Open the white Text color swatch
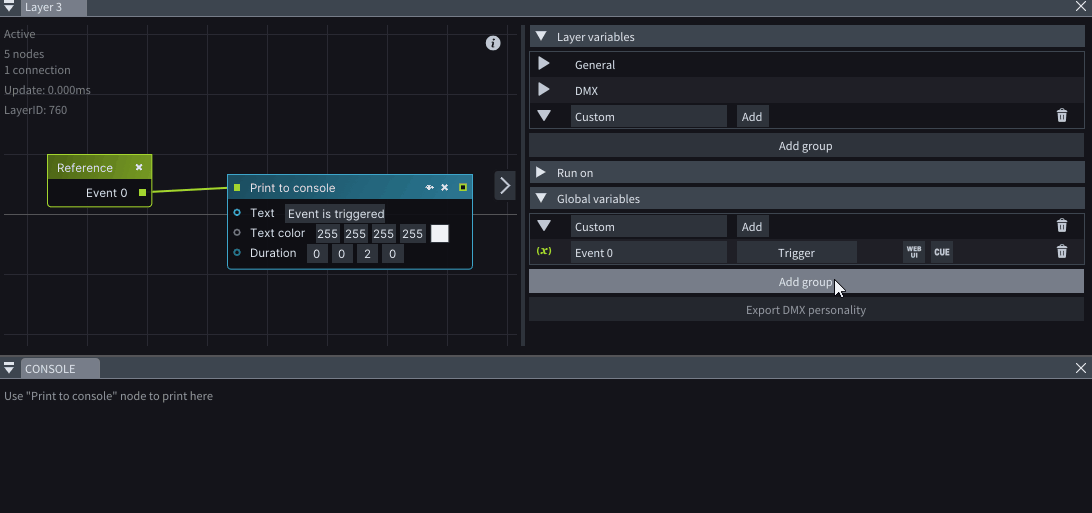Image resolution: width=1092 pixels, height=513 pixels. point(439,233)
